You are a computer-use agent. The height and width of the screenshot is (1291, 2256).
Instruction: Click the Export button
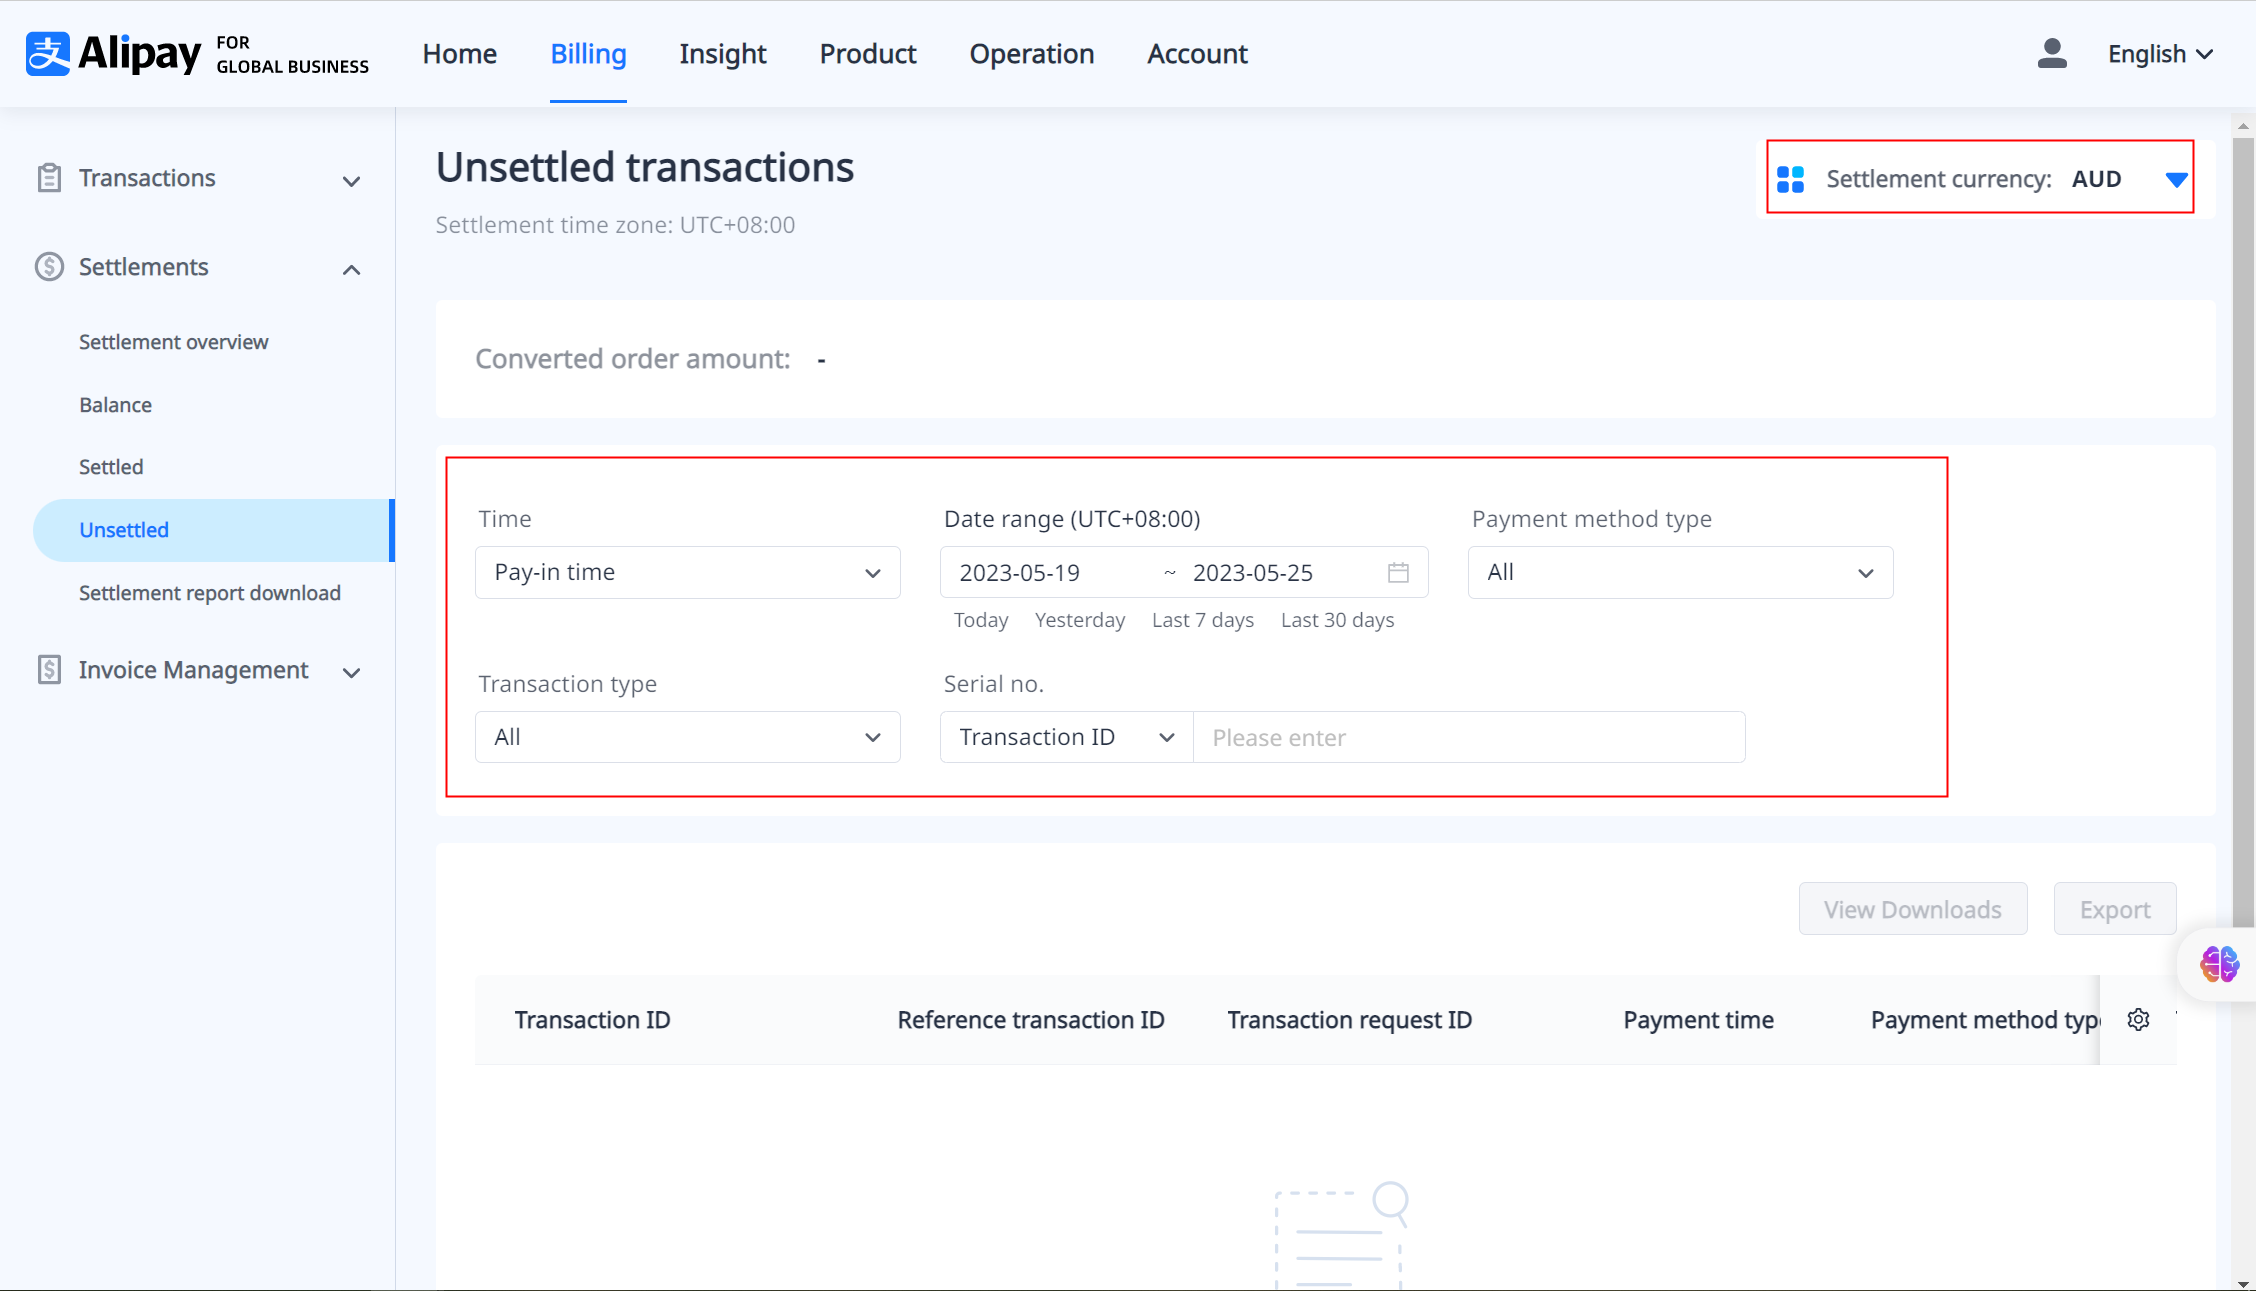2114,910
